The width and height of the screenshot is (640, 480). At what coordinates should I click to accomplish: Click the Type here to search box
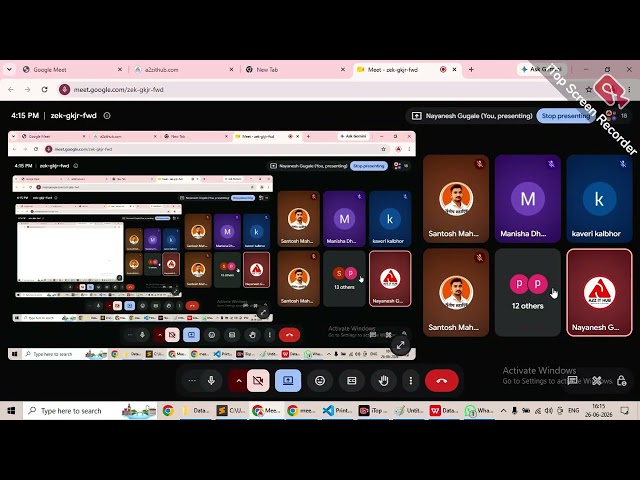click(x=90, y=411)
